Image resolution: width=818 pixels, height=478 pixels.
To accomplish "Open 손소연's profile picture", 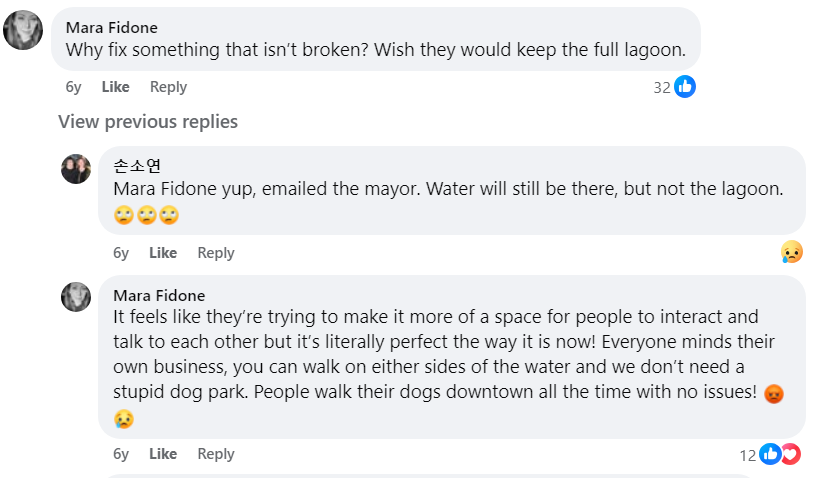I will tap(76, 169).
